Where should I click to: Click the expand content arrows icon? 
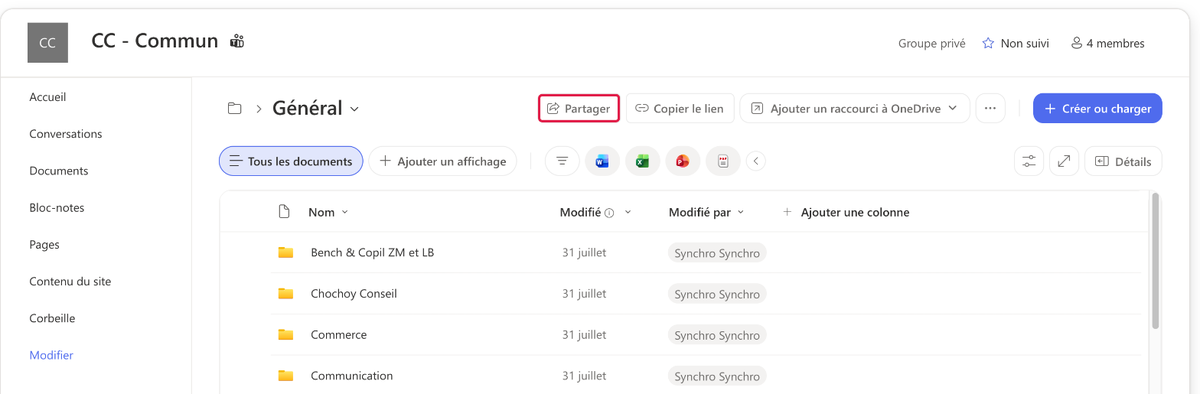1064,161
